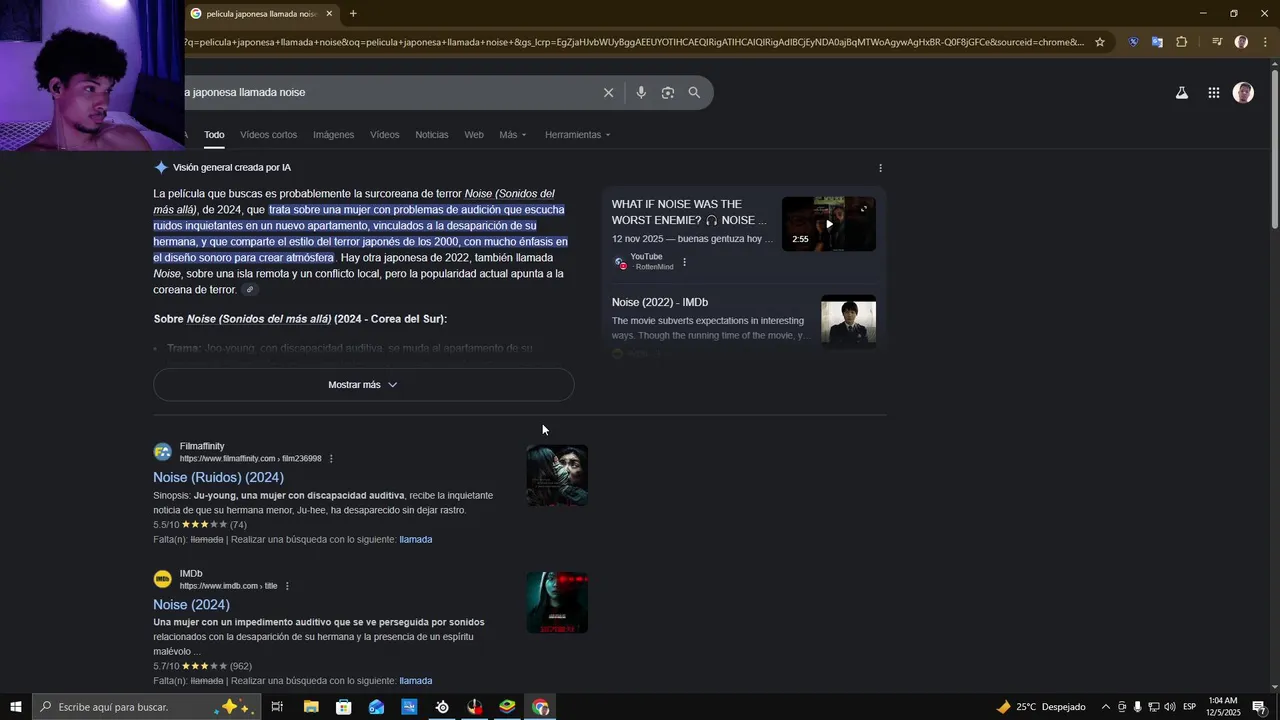Expand Herramientas search tools dropdown
The height and width of the screenshot is (720, 1280).
click(577, 135)
